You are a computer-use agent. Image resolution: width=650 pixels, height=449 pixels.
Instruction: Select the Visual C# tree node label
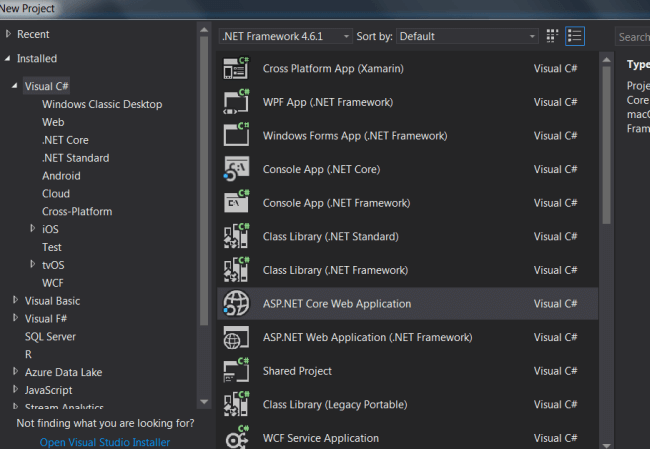(46, 86)
